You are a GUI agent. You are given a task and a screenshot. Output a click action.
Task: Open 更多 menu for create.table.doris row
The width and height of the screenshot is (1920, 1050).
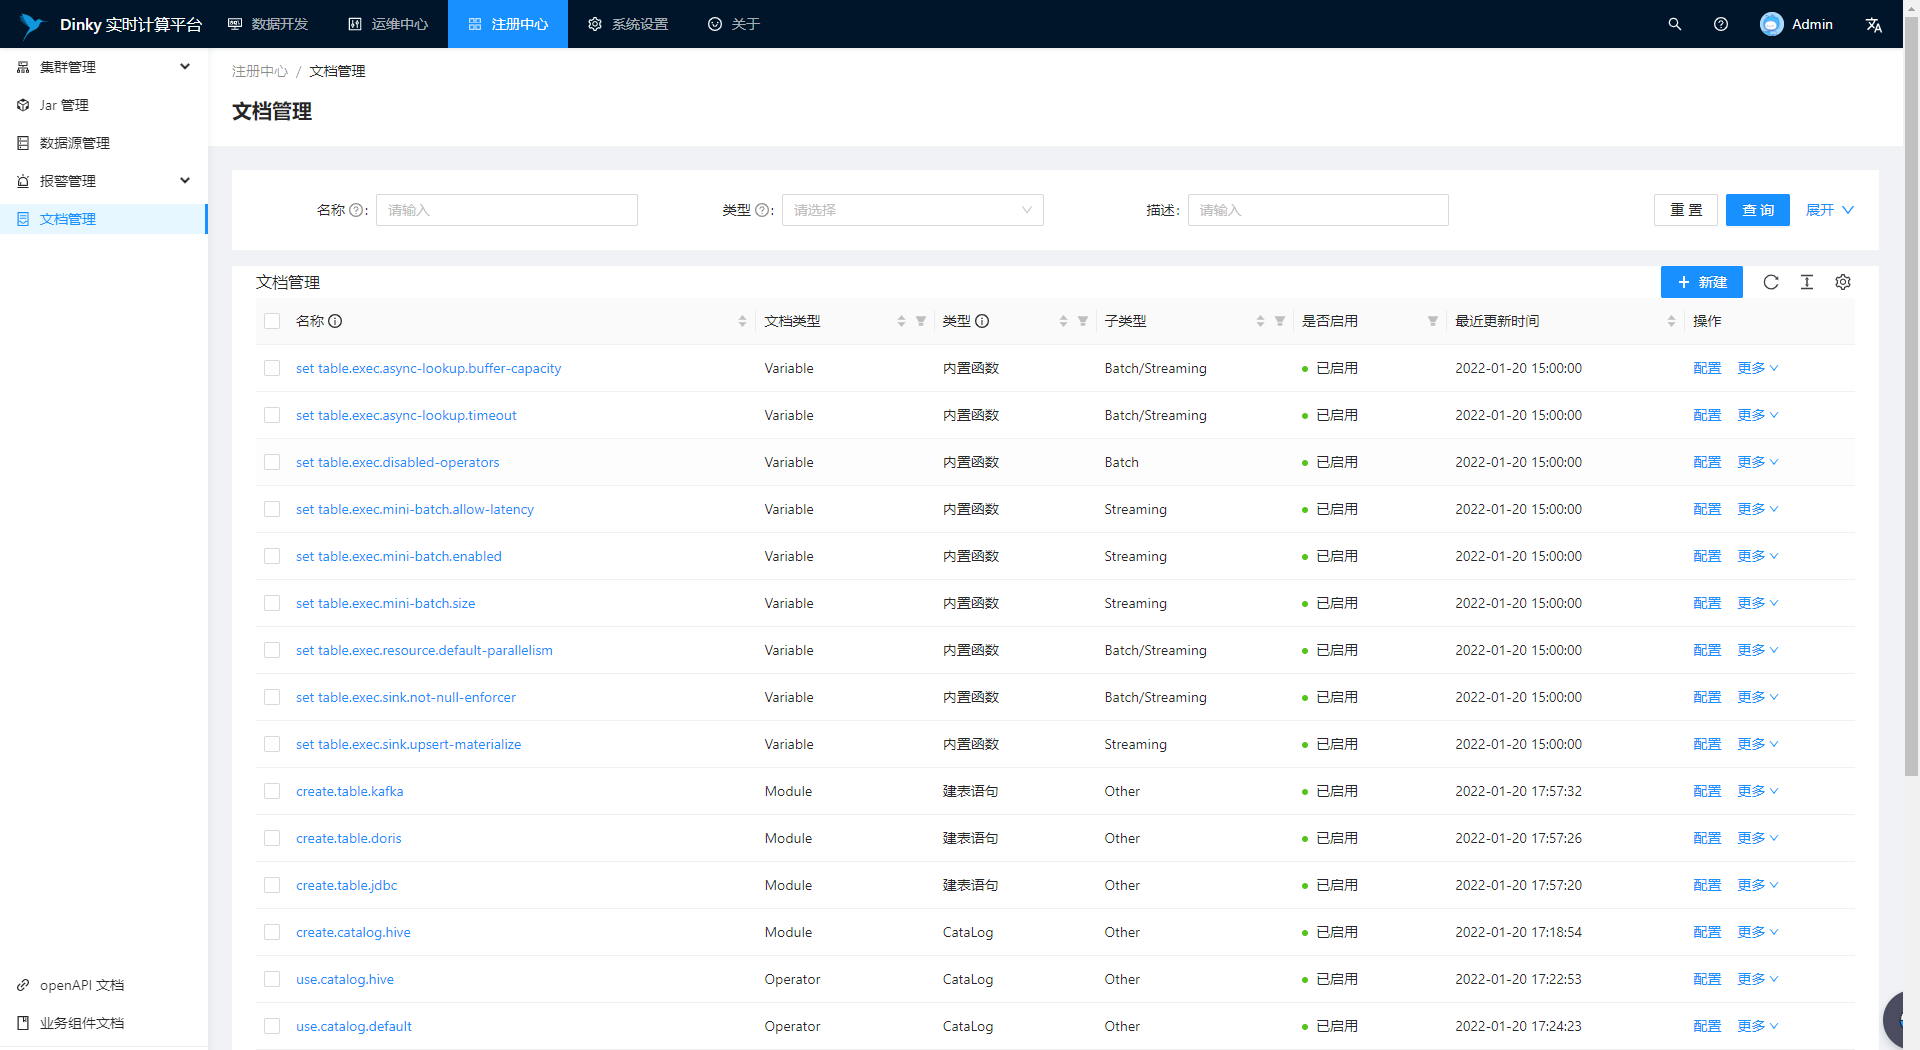1758,838
